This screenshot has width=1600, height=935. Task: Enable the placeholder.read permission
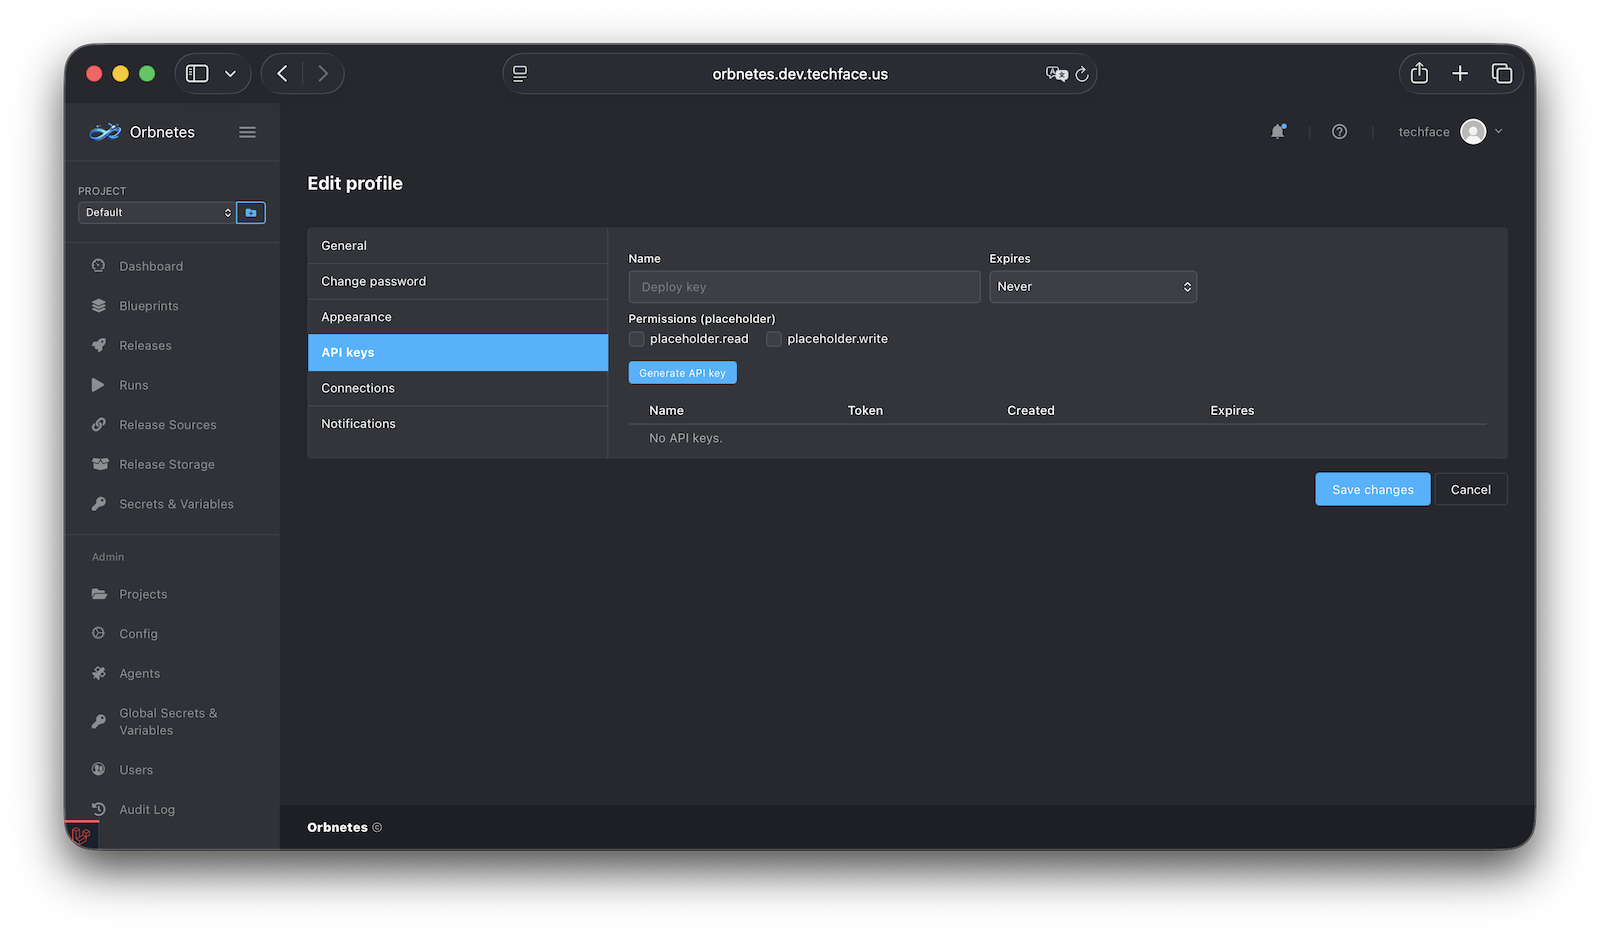[x=636, y=339]
